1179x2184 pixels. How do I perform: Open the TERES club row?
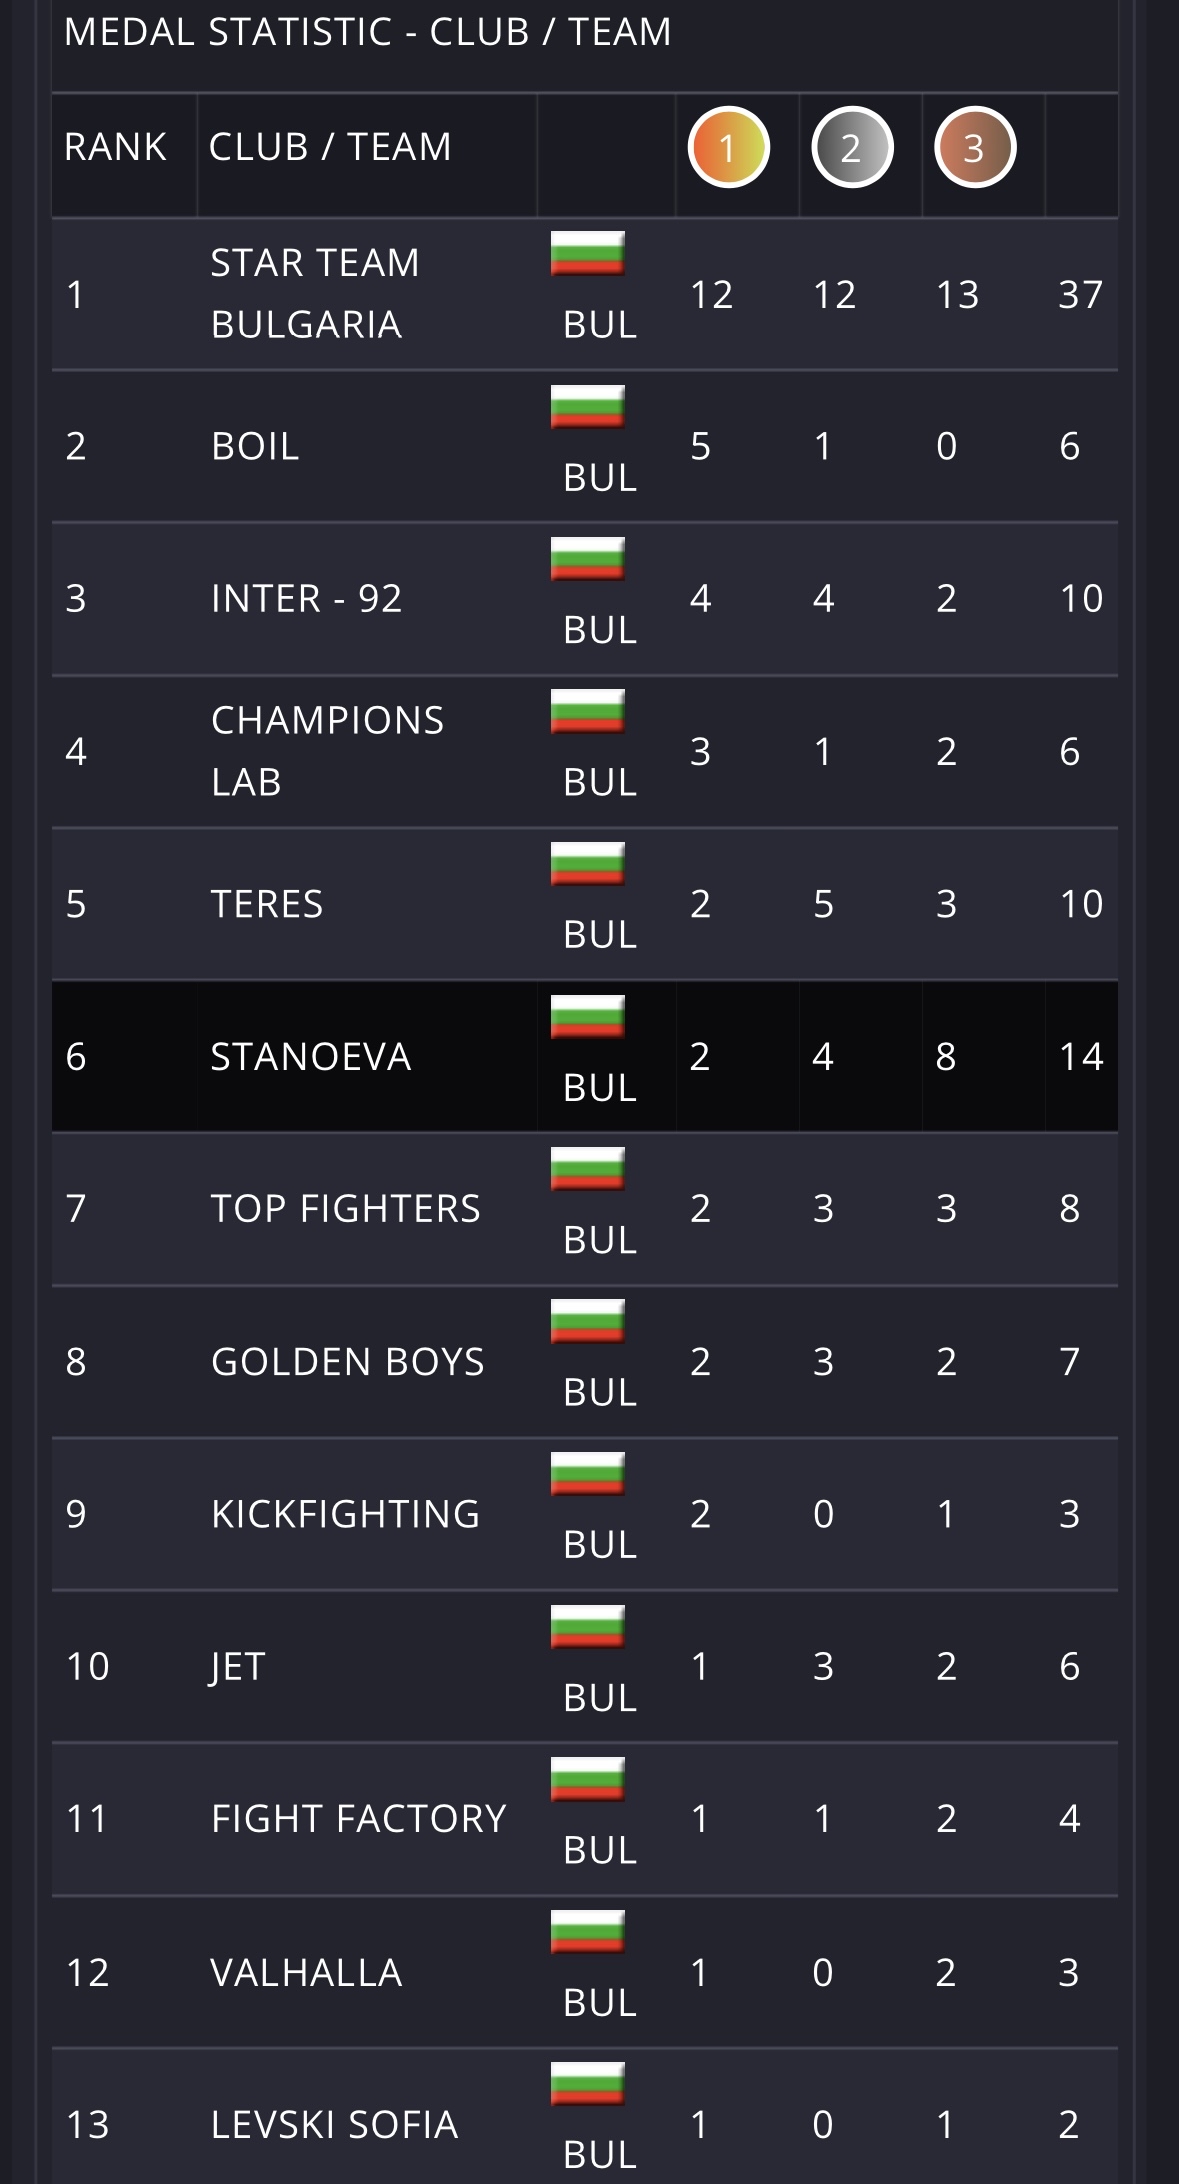click(267, 904)
